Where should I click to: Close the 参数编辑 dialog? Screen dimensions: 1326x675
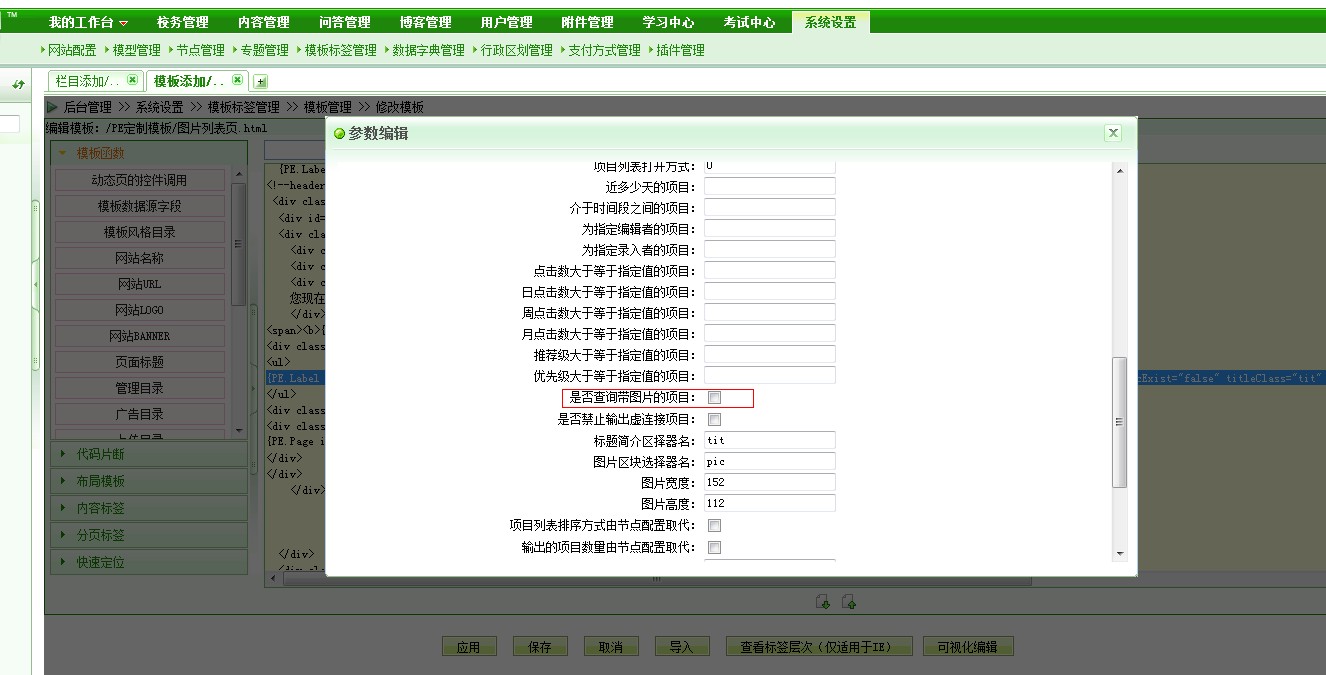click(x=1113, y=133)
